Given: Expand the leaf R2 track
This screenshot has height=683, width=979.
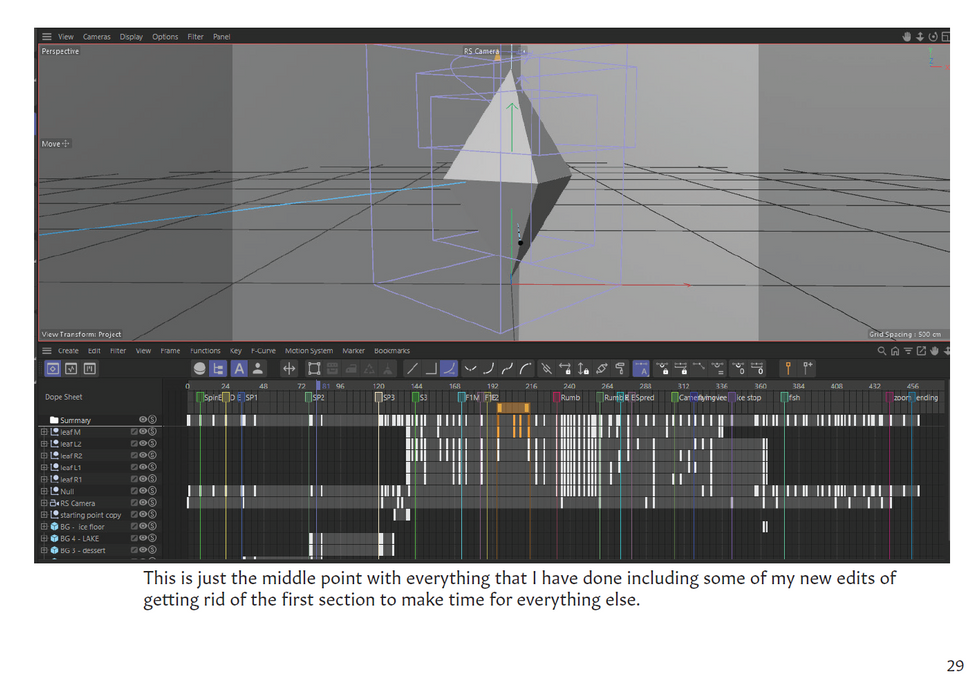Looking at the screenshot, I should pos(44,456).
